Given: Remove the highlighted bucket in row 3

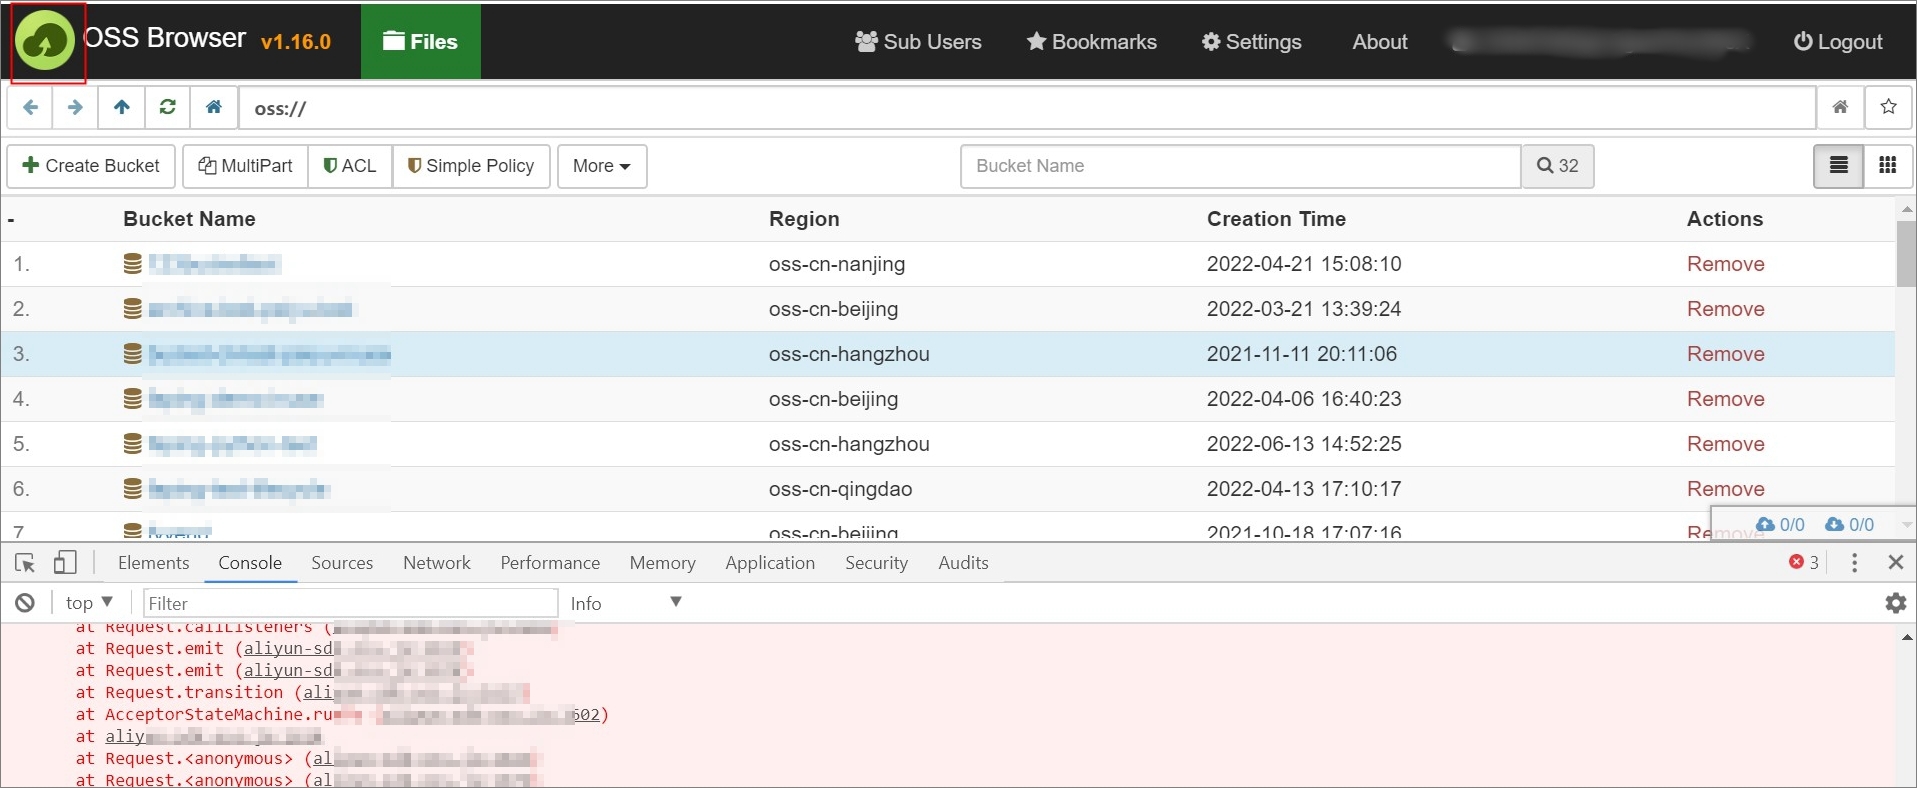Looking at the screenshot, I should pos(1725,354).
